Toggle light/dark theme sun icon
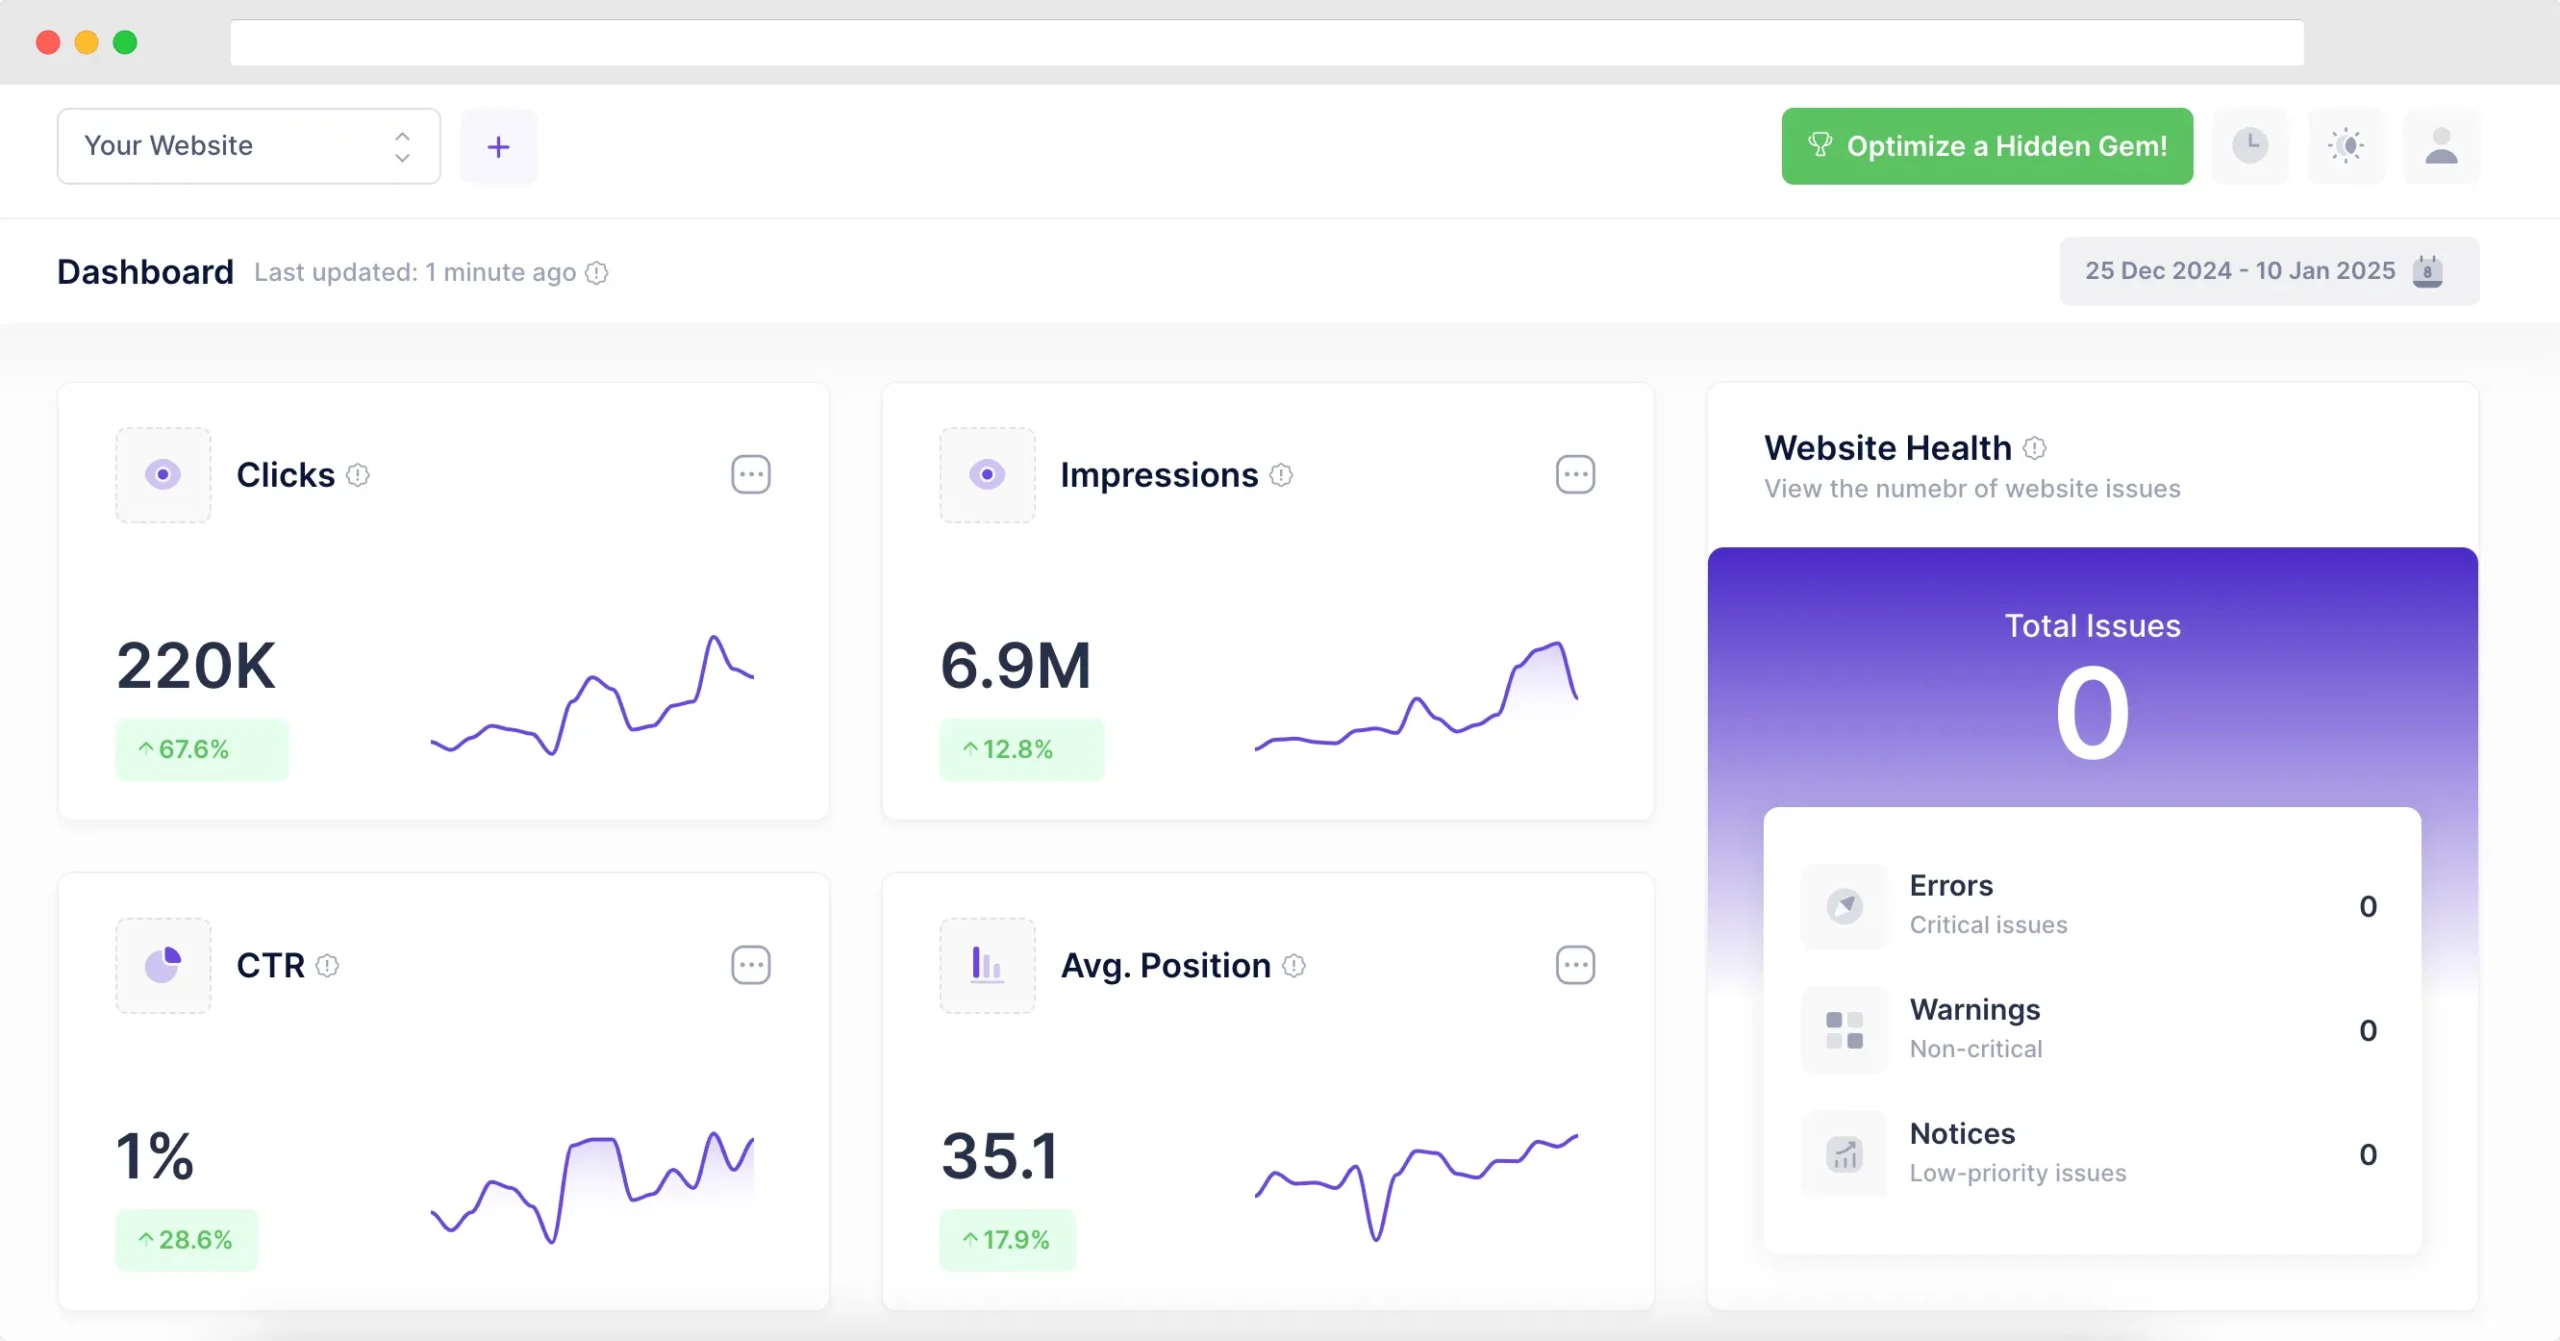The height and width of the screenshot is (1341, 2560). [2346, 146]
